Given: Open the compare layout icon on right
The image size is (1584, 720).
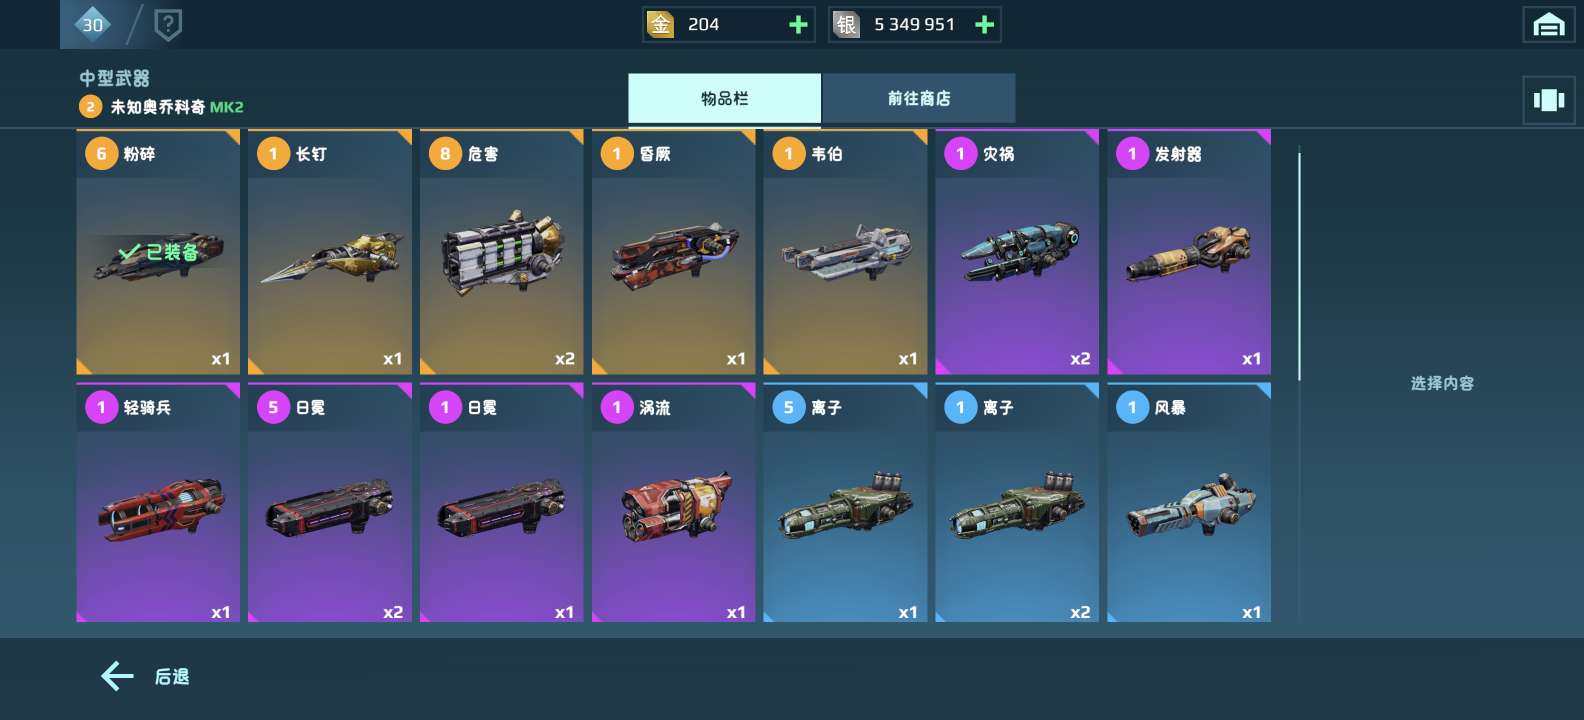Looking at the screenshot, I should point(1548,100).
